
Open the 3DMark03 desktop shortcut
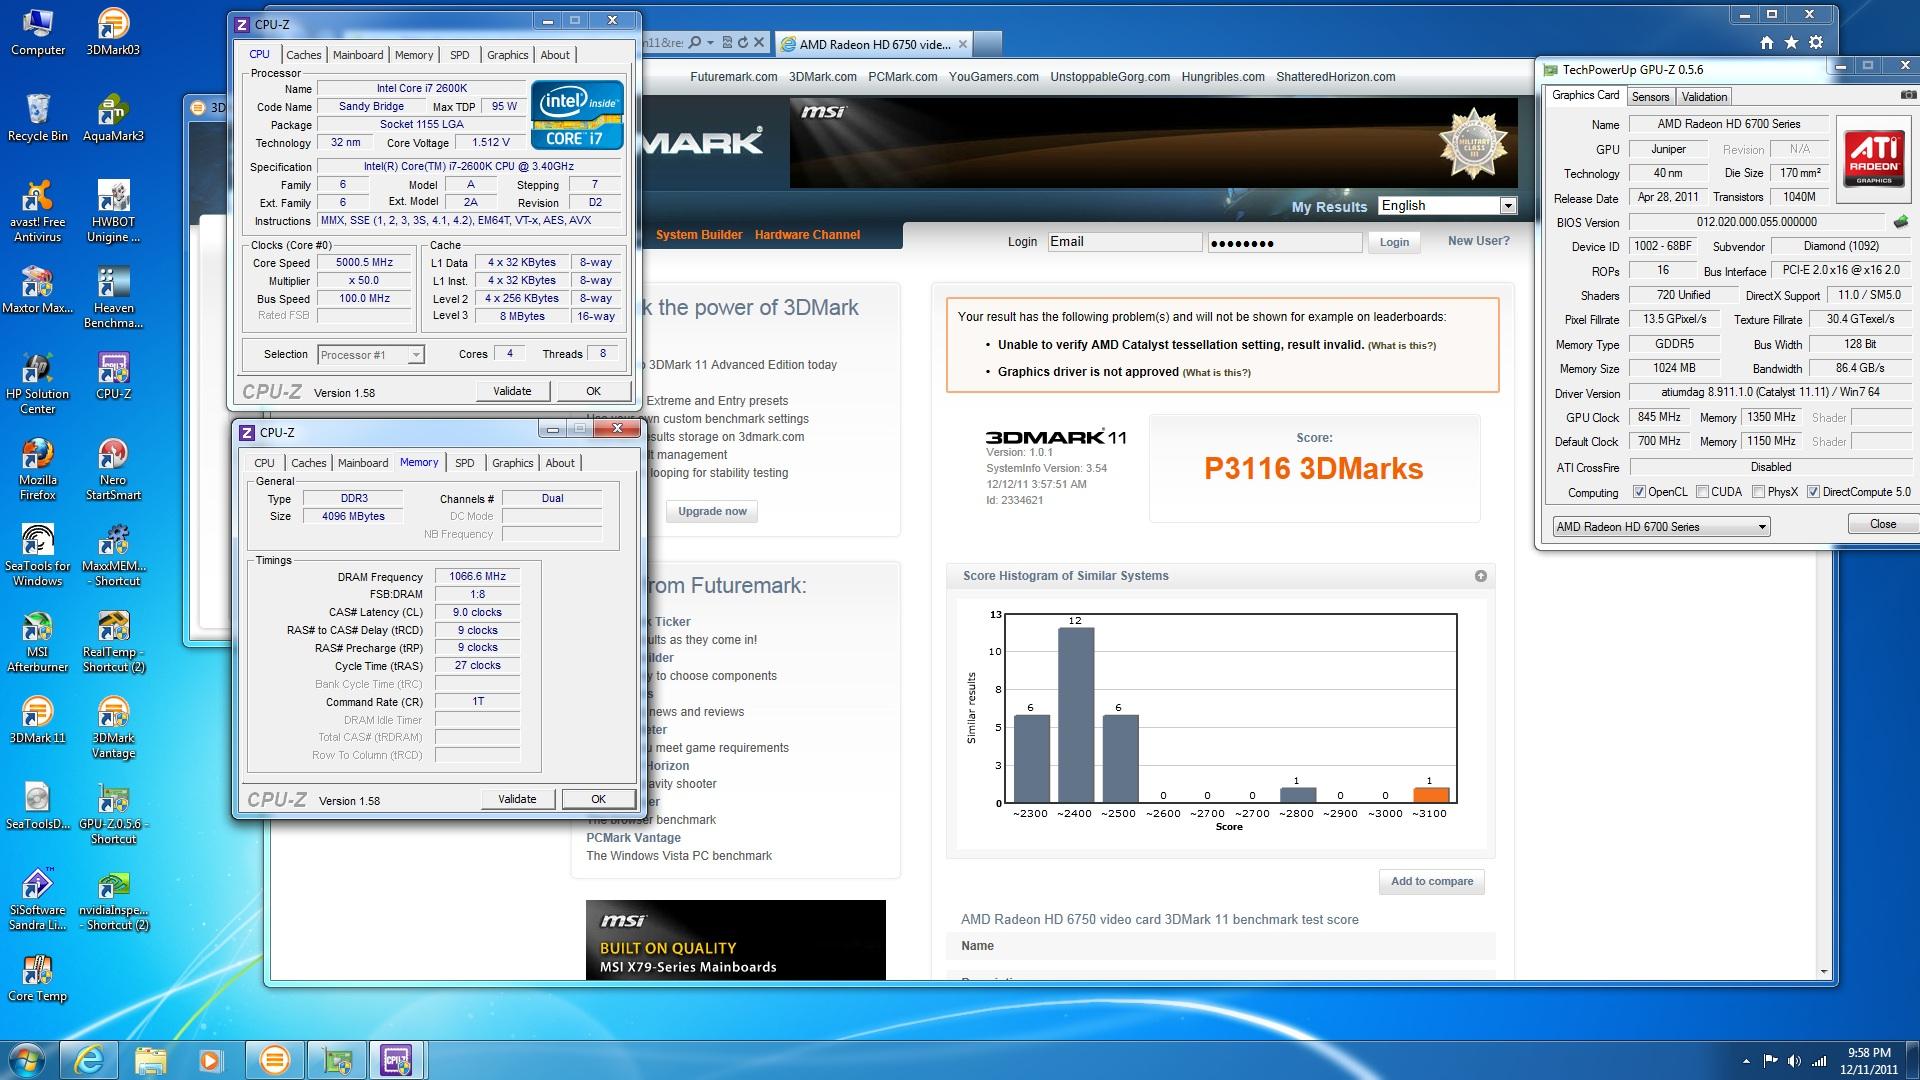tap(113, 32)
